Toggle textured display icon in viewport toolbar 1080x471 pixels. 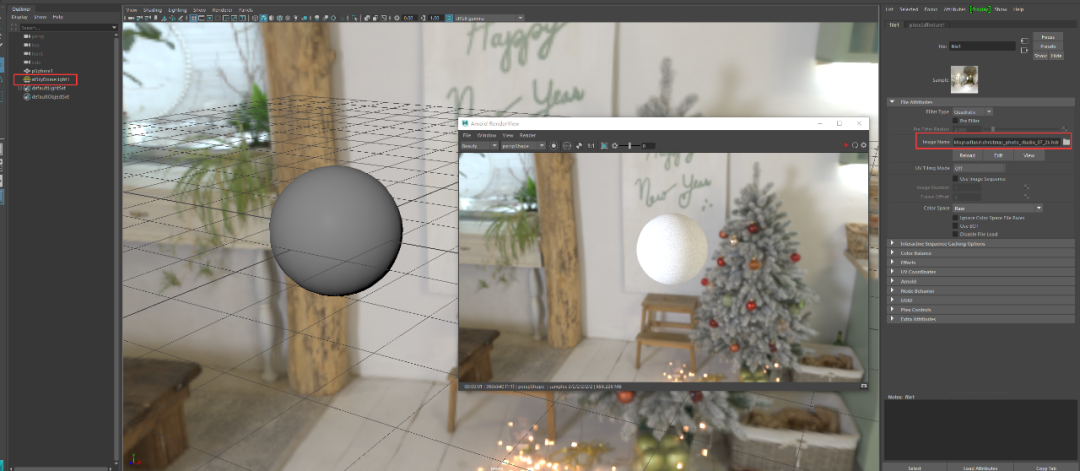pyautogui.click(x=288, y=17)
